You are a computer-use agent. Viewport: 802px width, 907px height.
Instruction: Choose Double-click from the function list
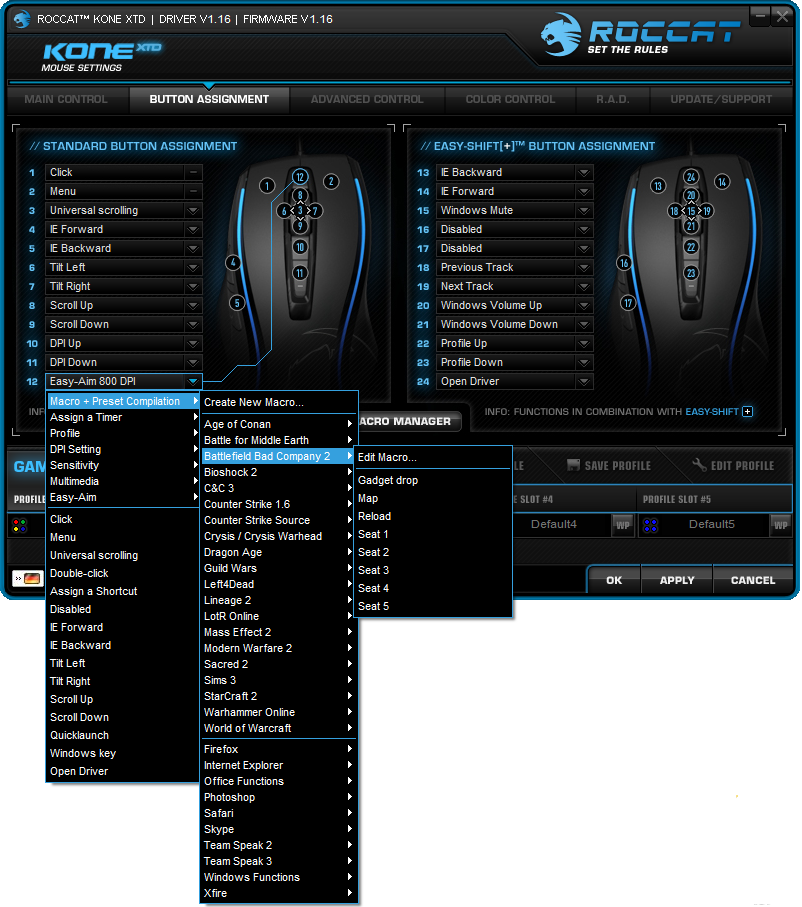click(x=123, y=574)
